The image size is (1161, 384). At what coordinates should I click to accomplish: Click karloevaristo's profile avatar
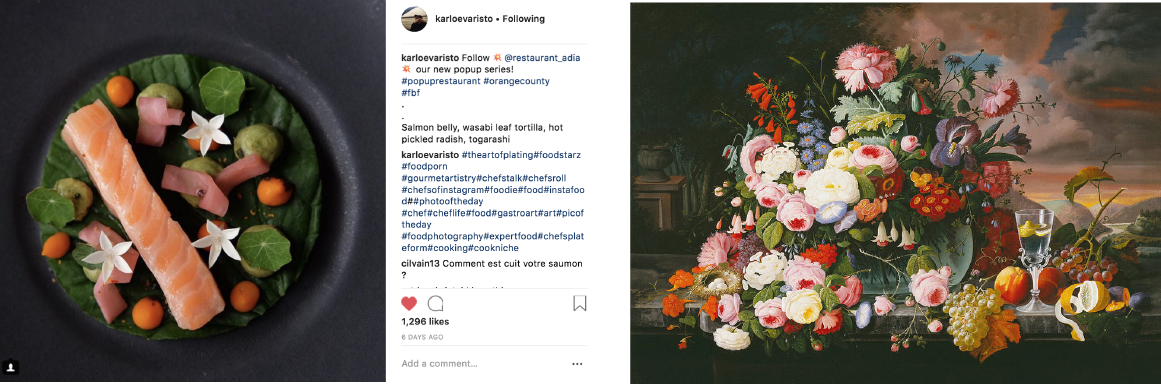(414, 18)
